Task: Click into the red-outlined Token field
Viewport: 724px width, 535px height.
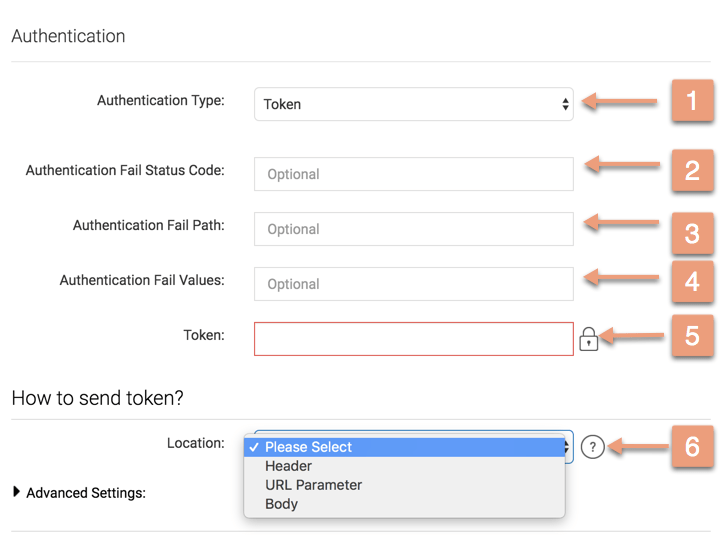Action: [413, 339]
